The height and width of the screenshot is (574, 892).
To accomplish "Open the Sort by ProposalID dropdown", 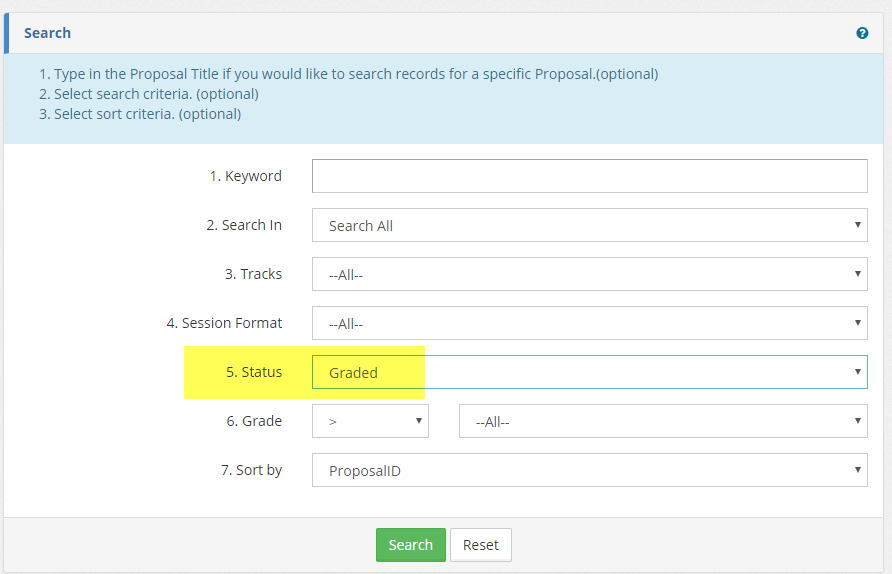I will [589, 470].
